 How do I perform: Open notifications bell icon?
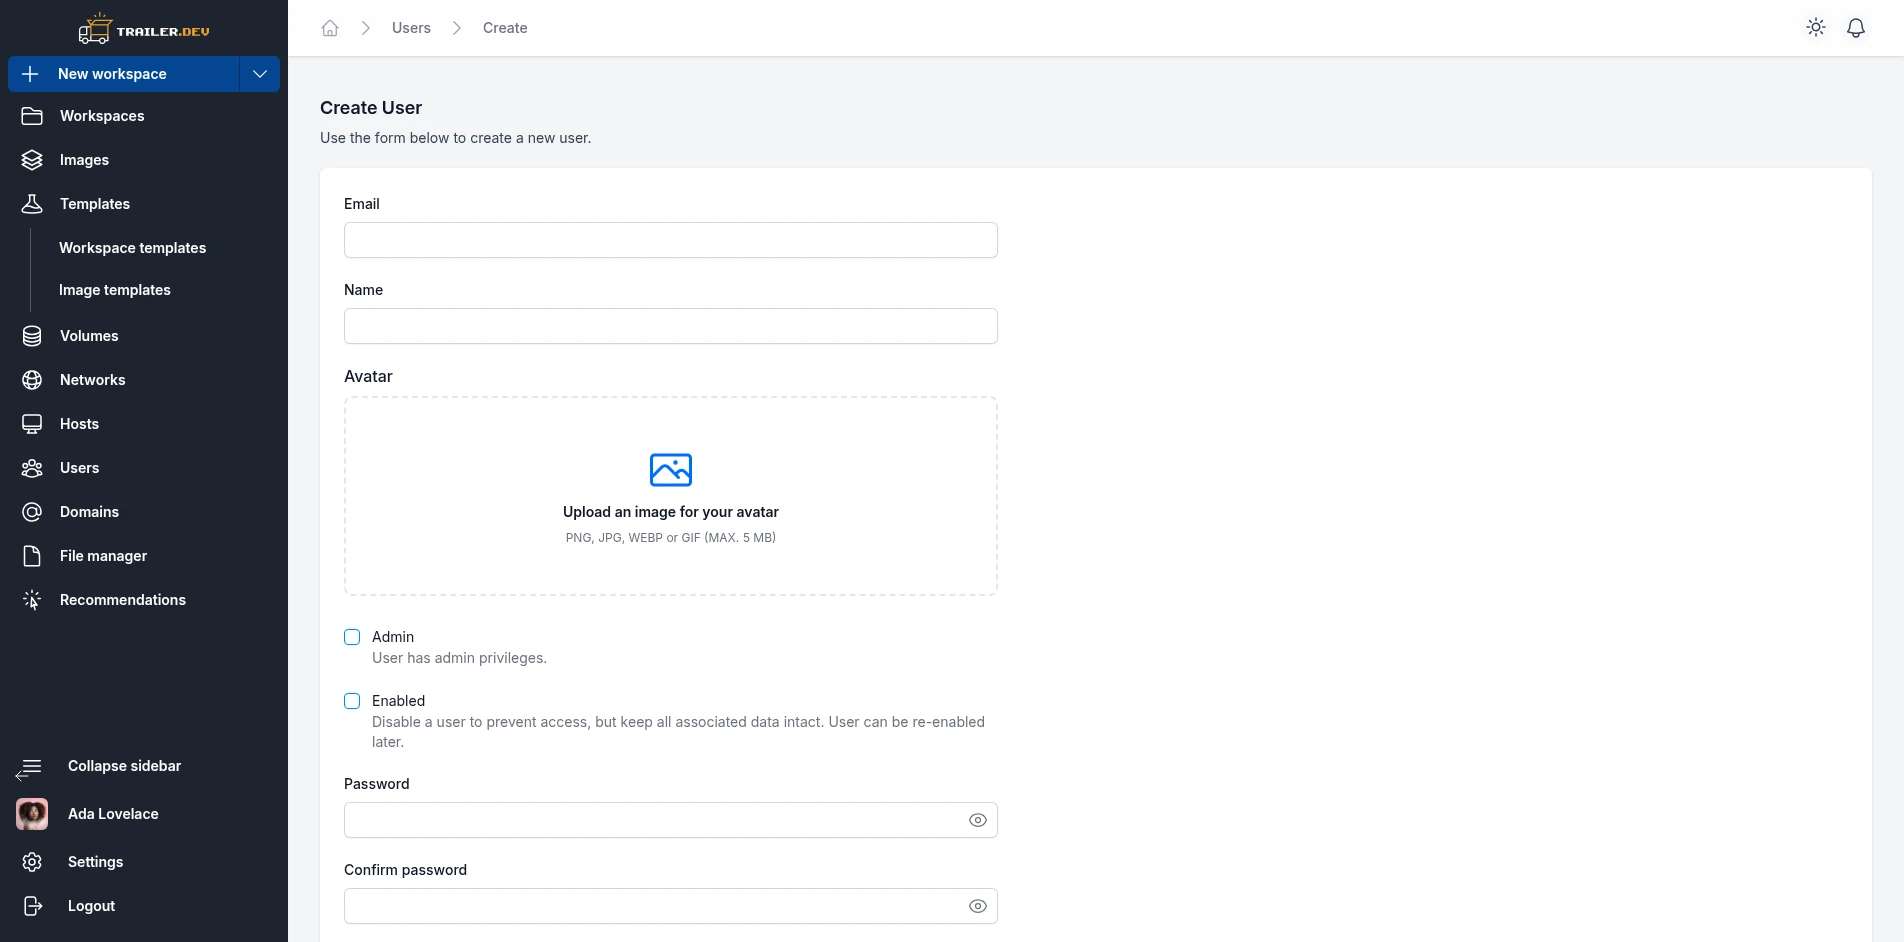[x=1856, y=28]
